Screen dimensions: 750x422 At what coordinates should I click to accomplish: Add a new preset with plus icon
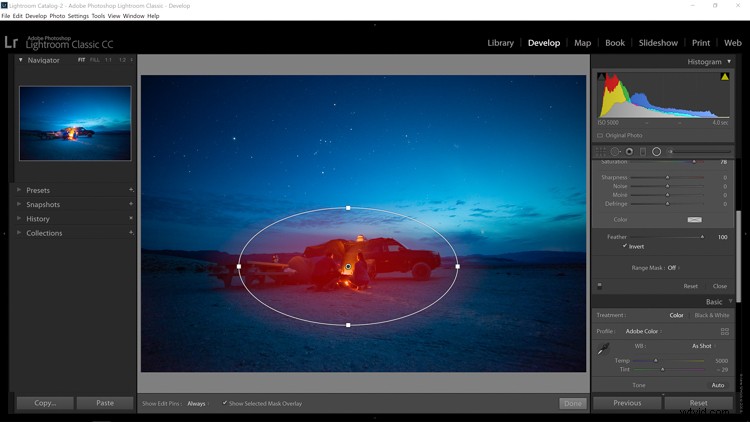pos(131,190)
